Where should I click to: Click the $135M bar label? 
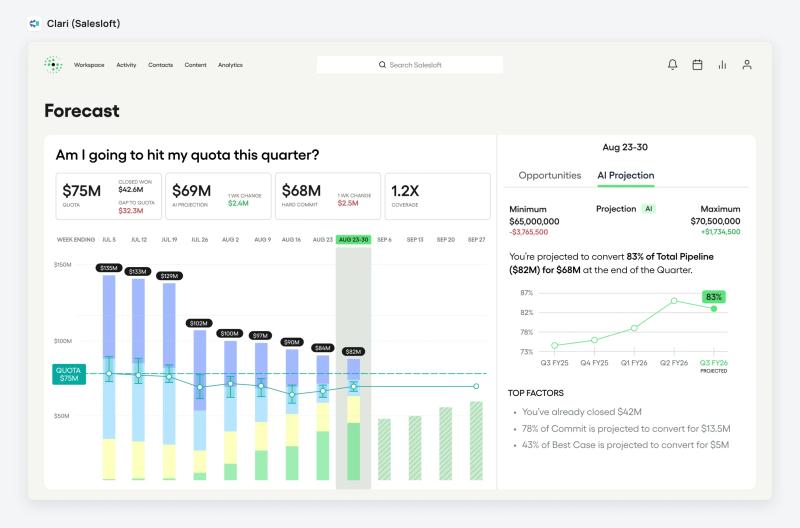(109, 268)
